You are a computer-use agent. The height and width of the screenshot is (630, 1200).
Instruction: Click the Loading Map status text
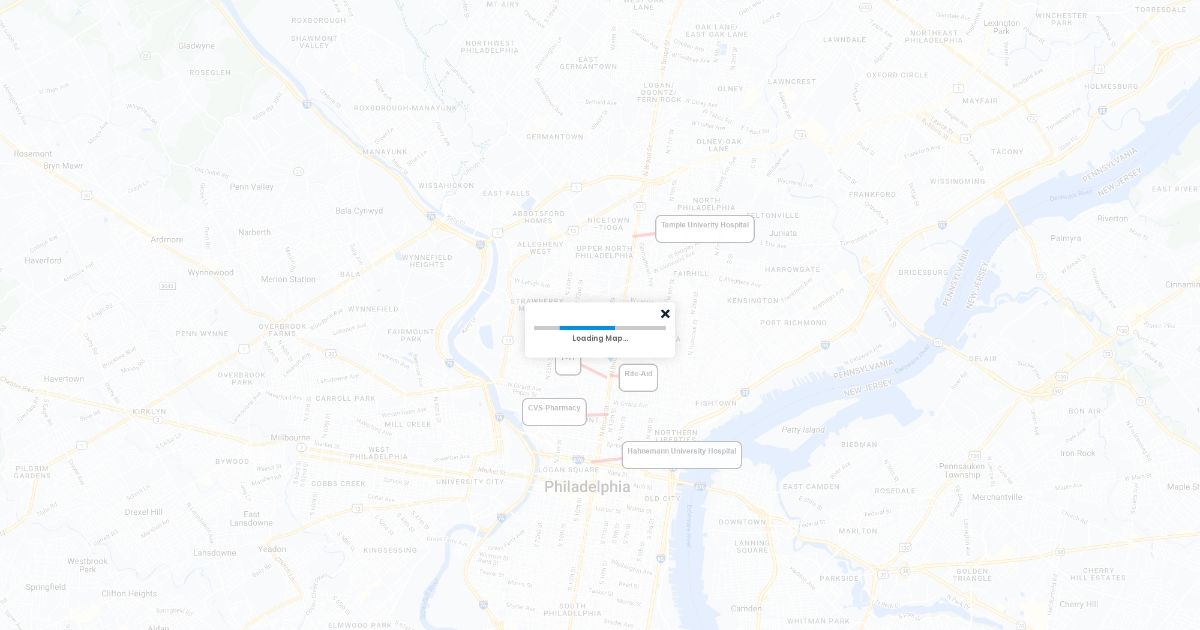tap(600, 339)
